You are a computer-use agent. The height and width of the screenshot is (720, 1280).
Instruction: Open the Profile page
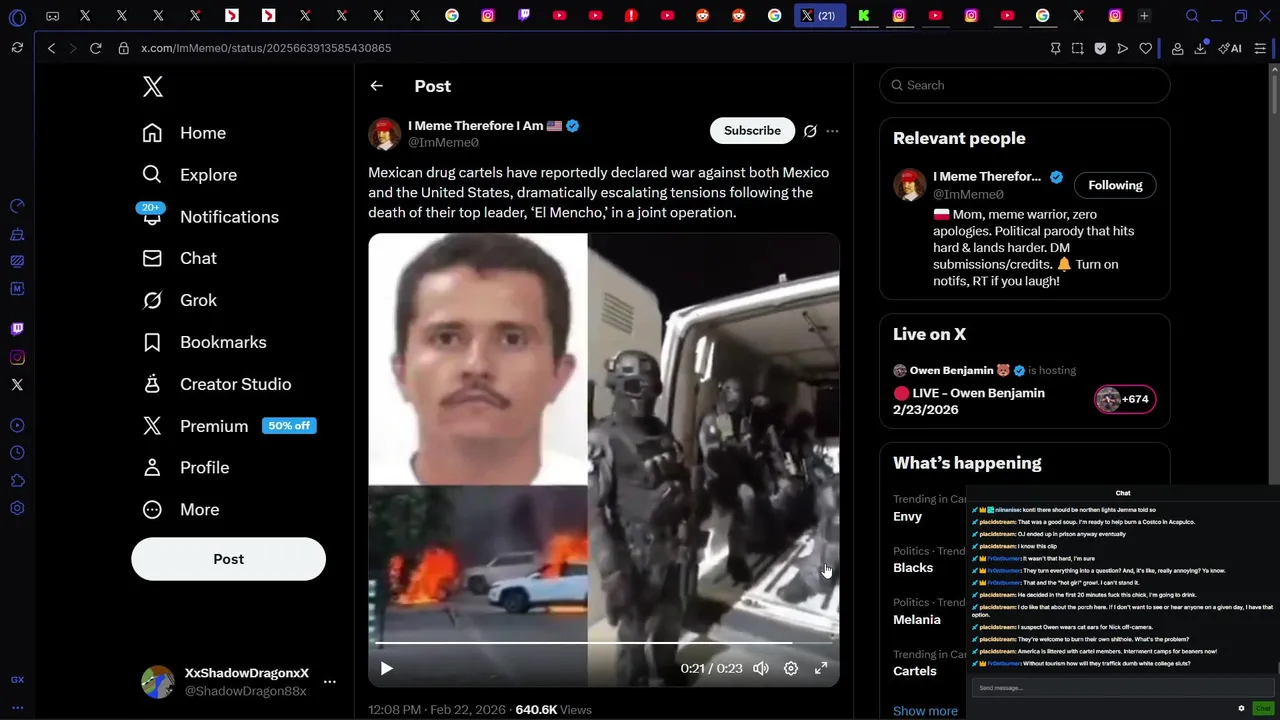(186, 467)
